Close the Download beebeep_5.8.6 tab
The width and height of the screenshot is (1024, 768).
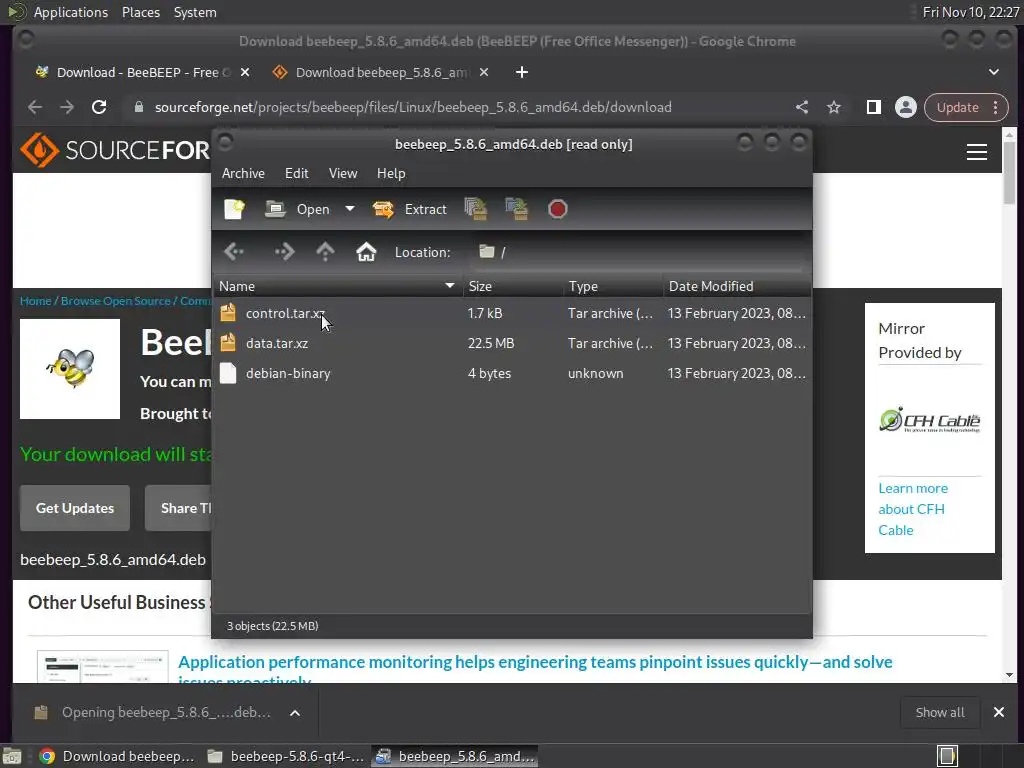(484, 72)
